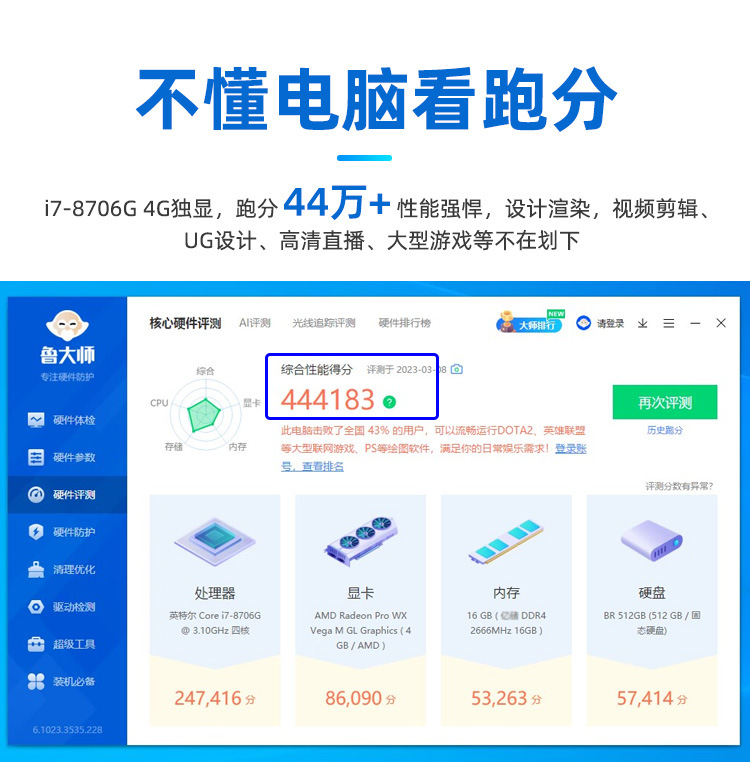The height and width of the screenshot is (764, 750).
Task: Click the 评测分数有异常? link
Action: click(x=679, y=486)
